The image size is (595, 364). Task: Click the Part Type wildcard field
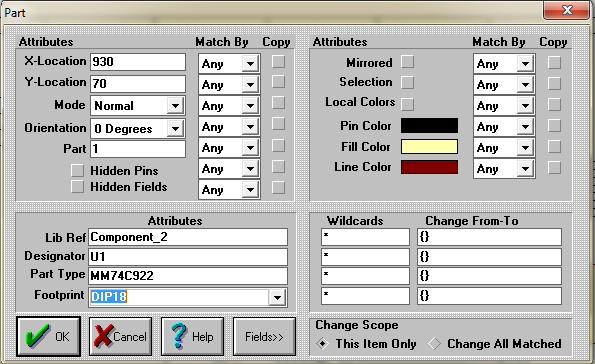point(365,276)
